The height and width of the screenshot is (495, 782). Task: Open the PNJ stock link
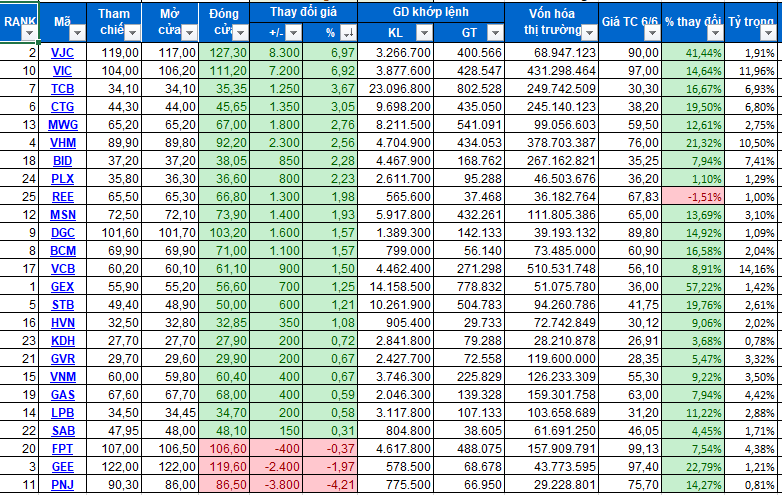point(62,485)
